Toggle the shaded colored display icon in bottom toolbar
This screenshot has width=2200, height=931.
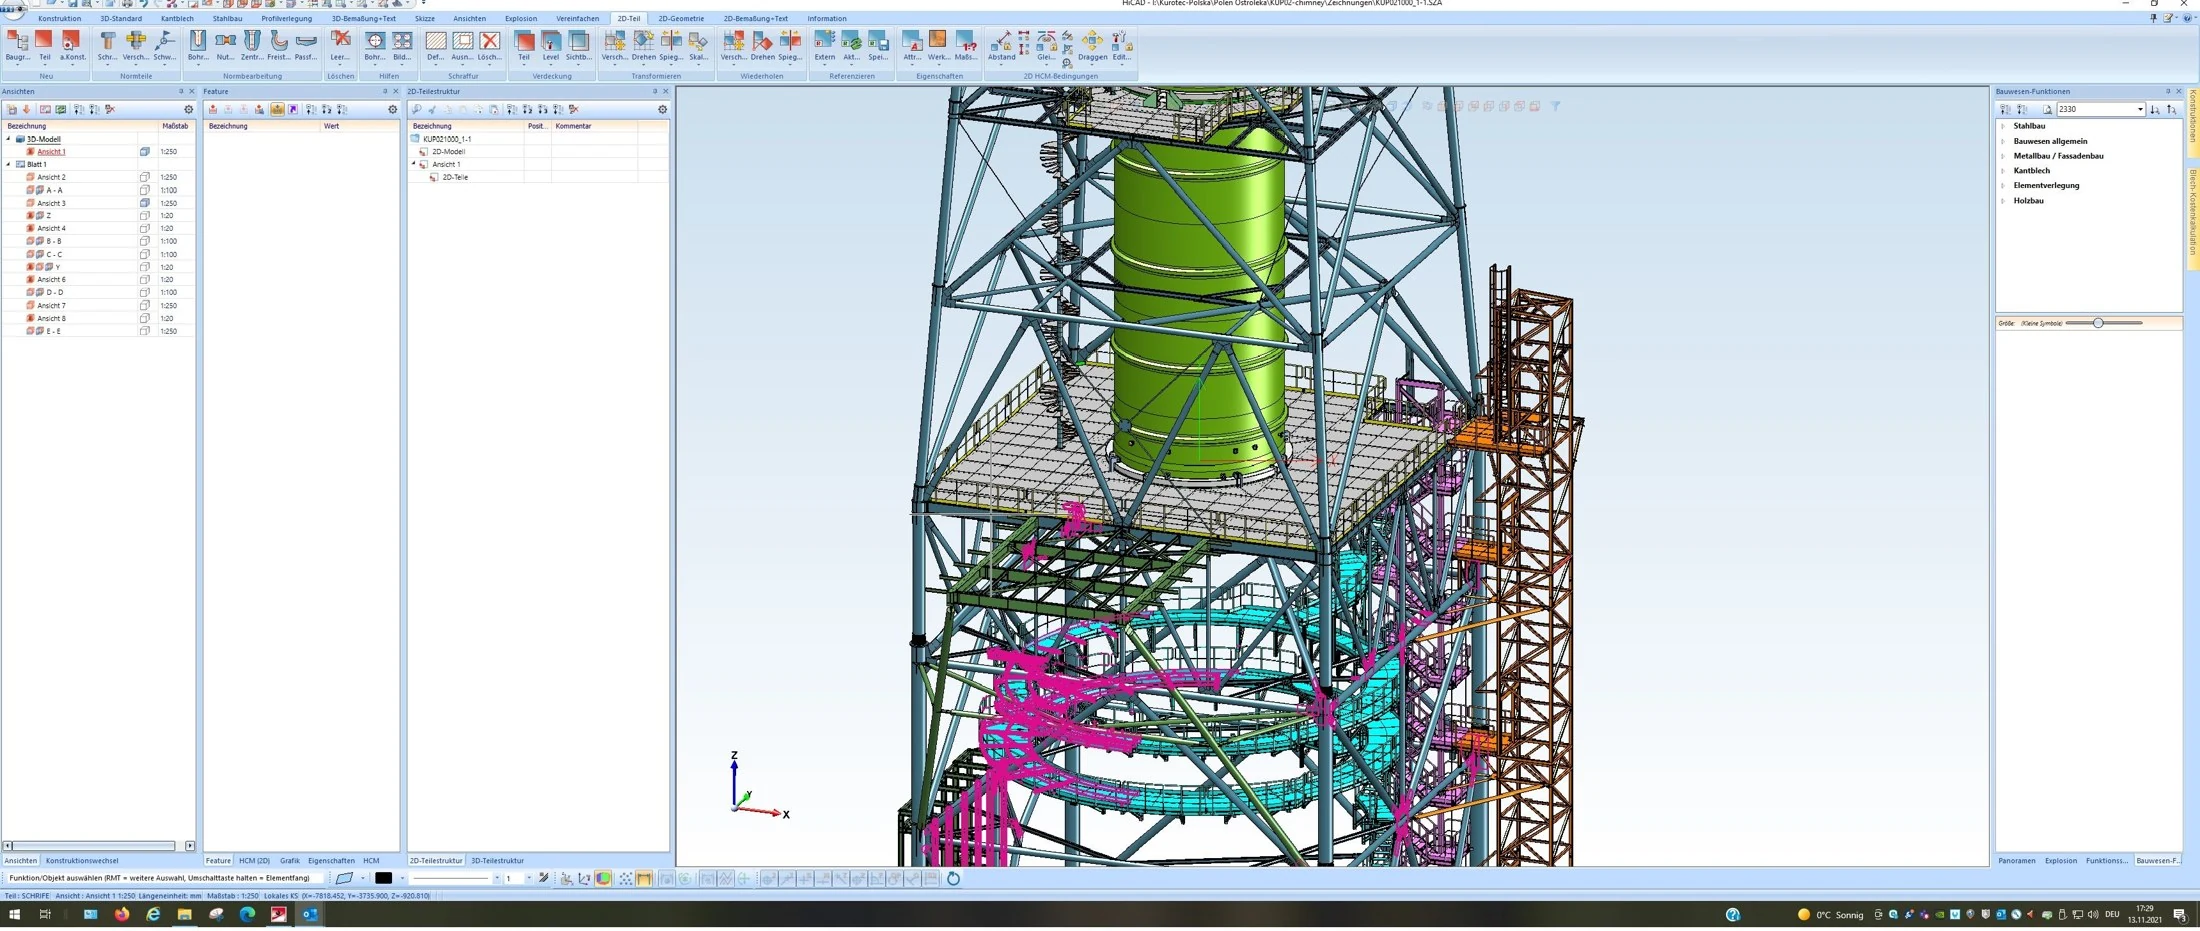pos(603,879)
